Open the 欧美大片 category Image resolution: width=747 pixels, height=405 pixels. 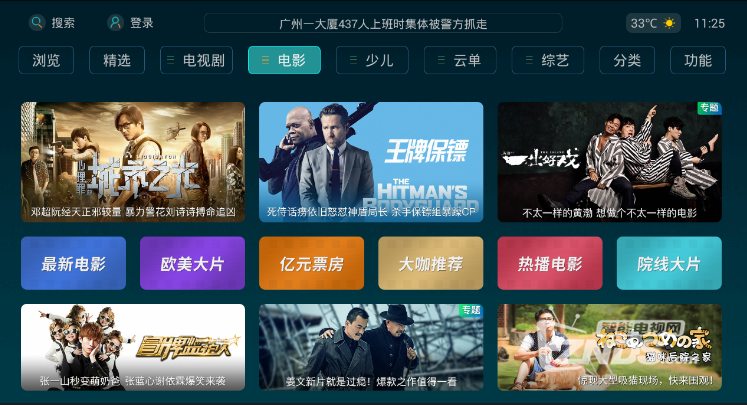click(192, 263)
